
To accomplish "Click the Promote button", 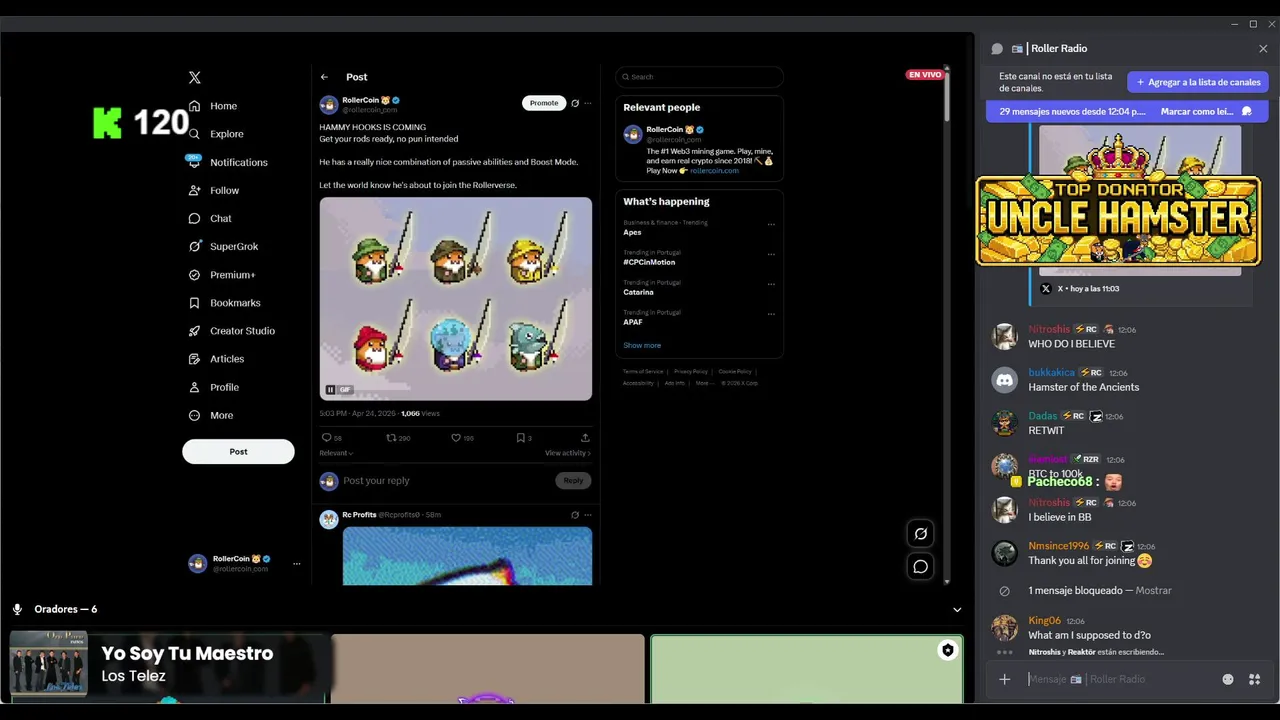I will coord(544,103).
